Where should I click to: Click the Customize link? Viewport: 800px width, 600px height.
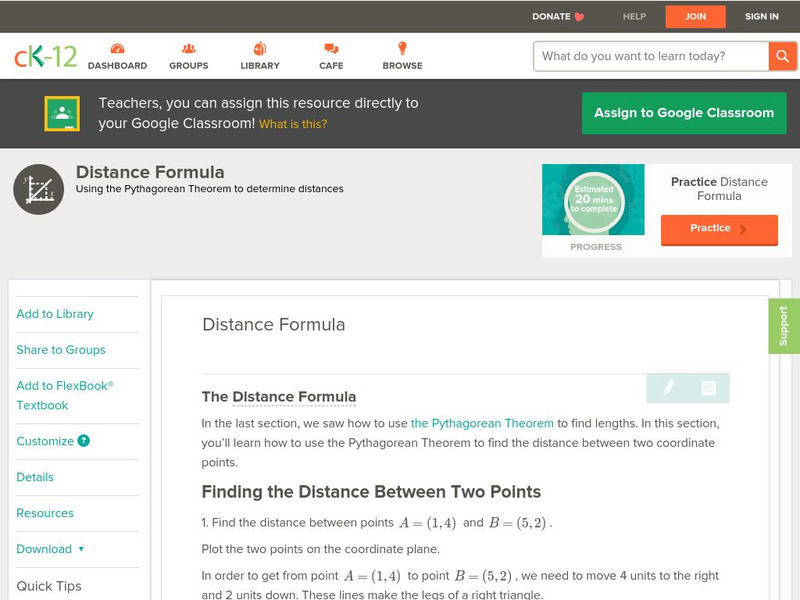pos(45,441)
